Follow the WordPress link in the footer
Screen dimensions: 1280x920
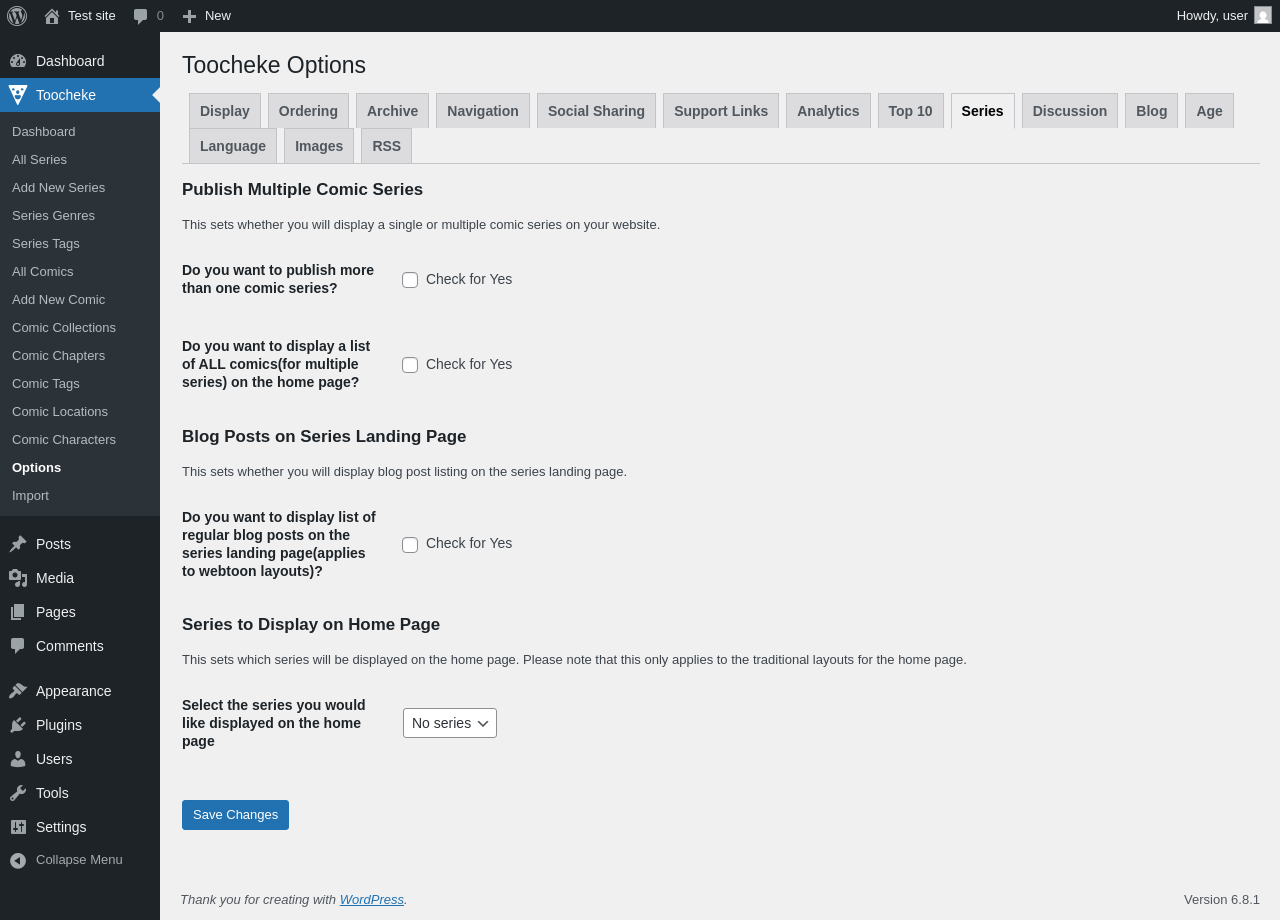[x=371, y=899]
